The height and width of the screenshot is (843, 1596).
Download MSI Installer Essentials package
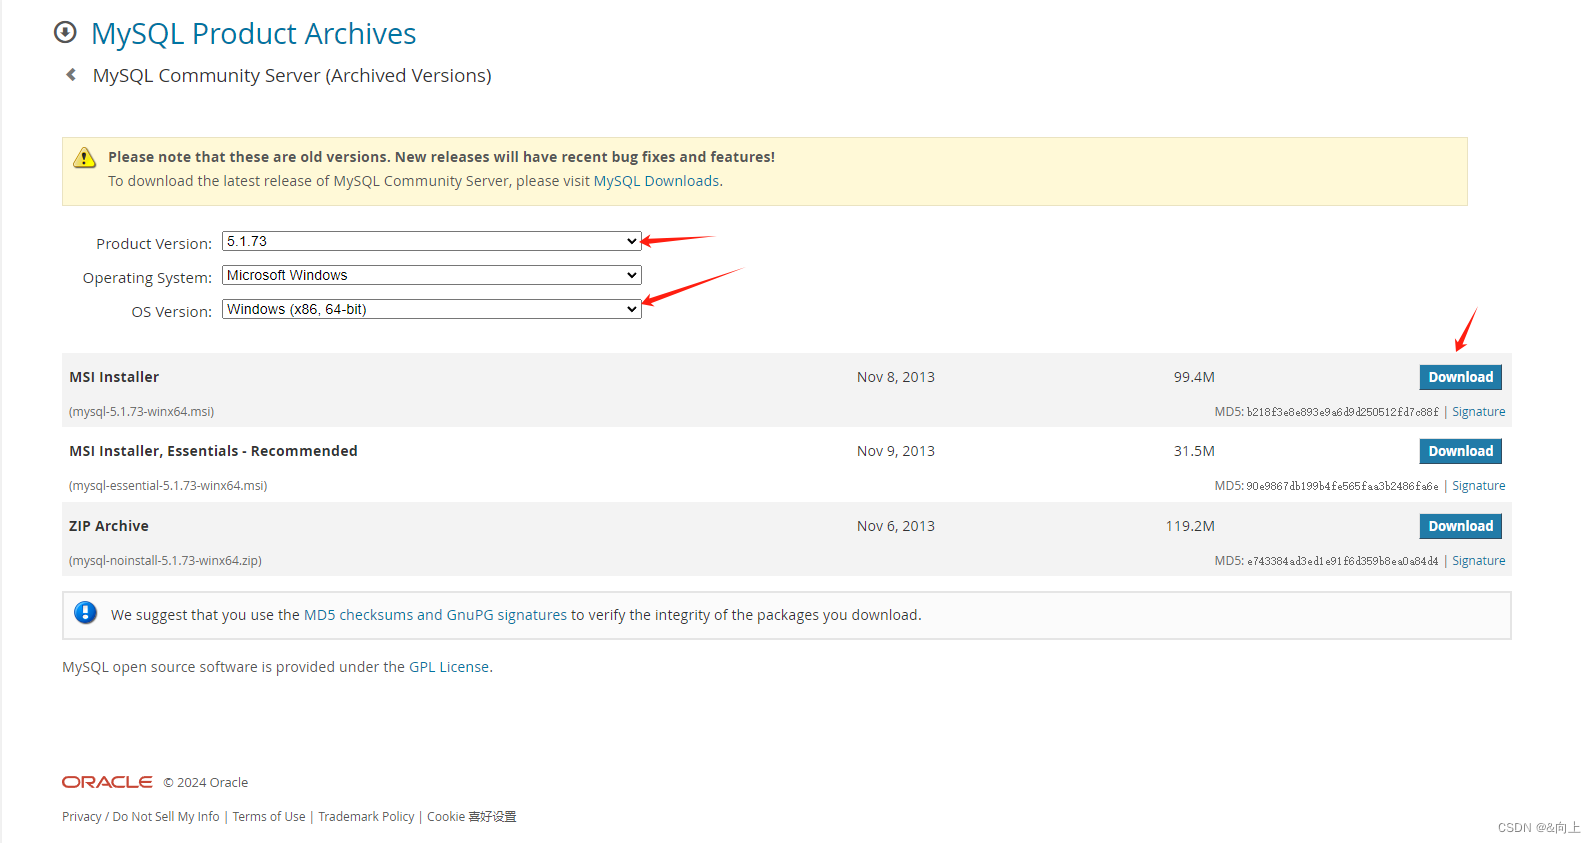(1460, 451)
